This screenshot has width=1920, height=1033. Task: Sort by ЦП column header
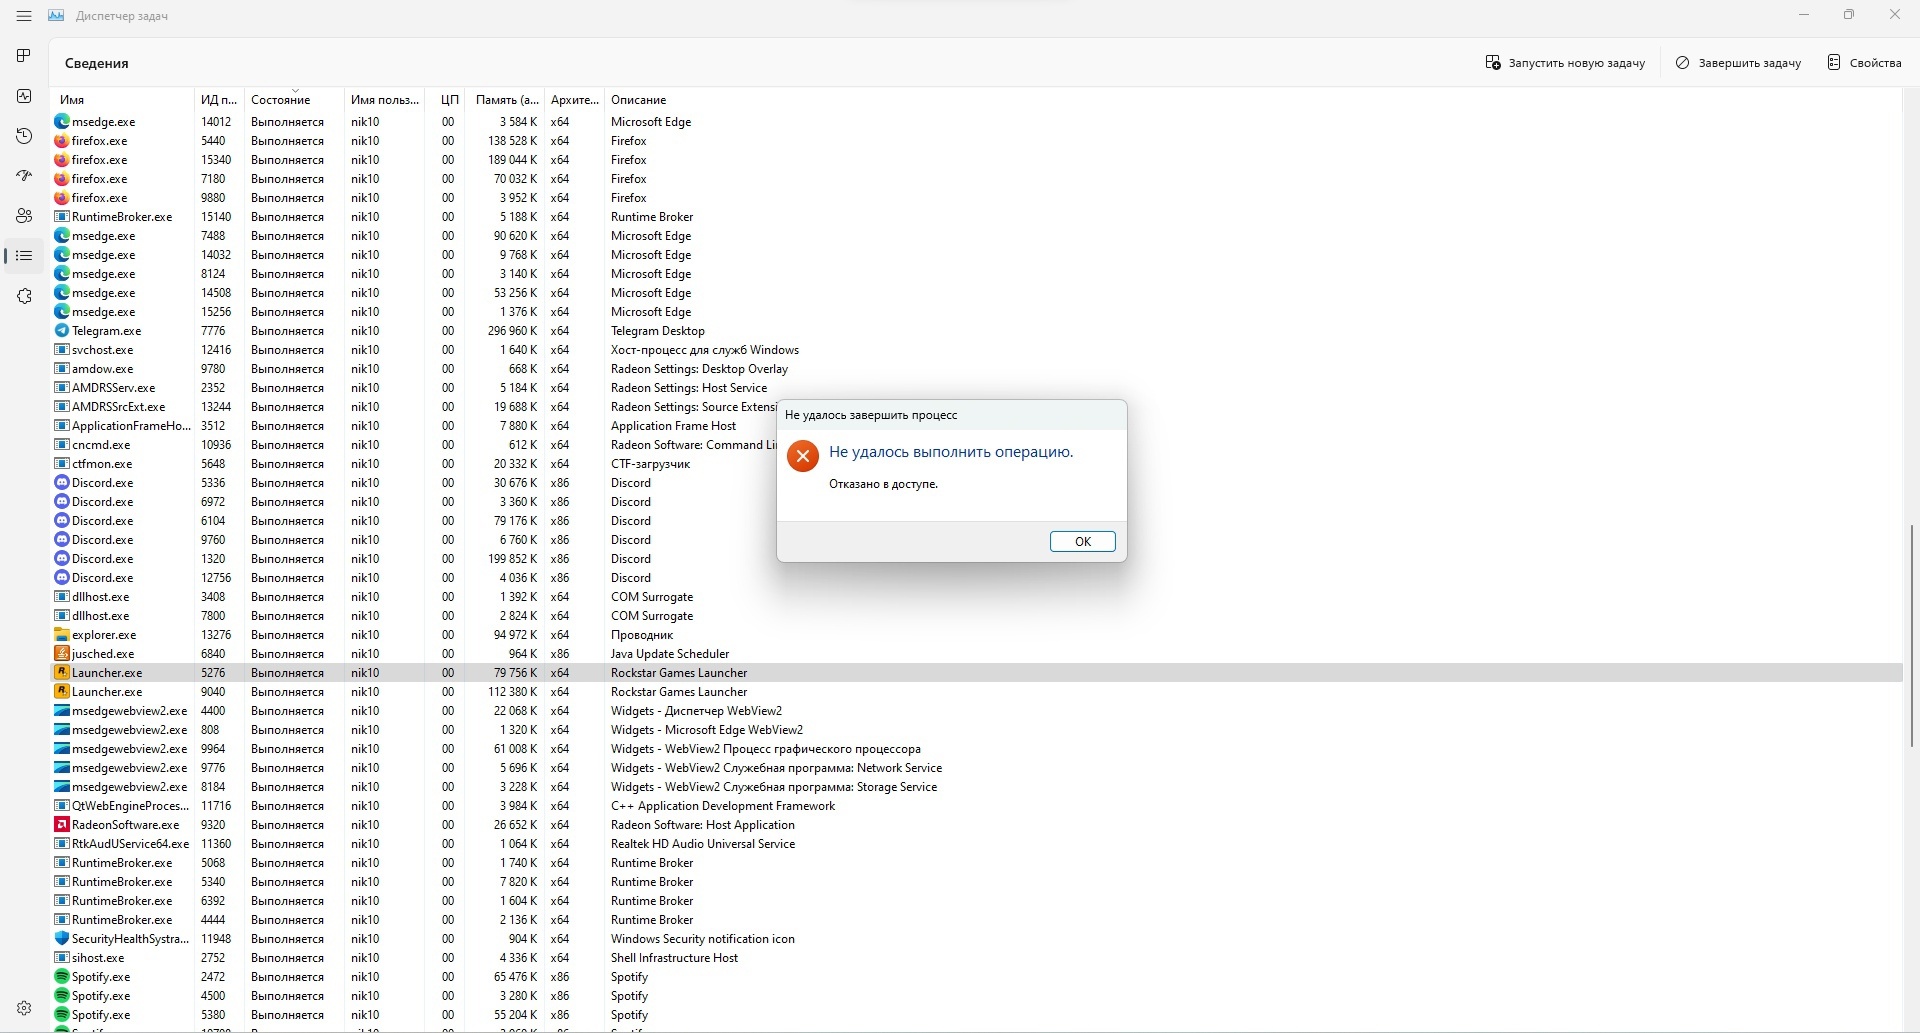[x=446, y=100]
